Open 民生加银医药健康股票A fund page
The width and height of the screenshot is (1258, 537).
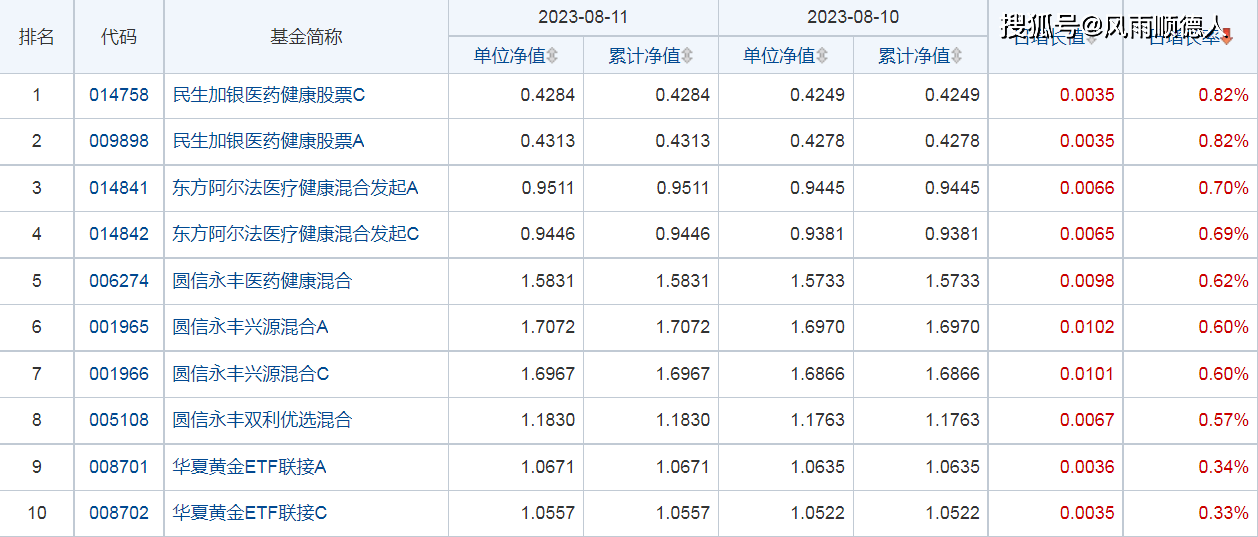point(268,141)
